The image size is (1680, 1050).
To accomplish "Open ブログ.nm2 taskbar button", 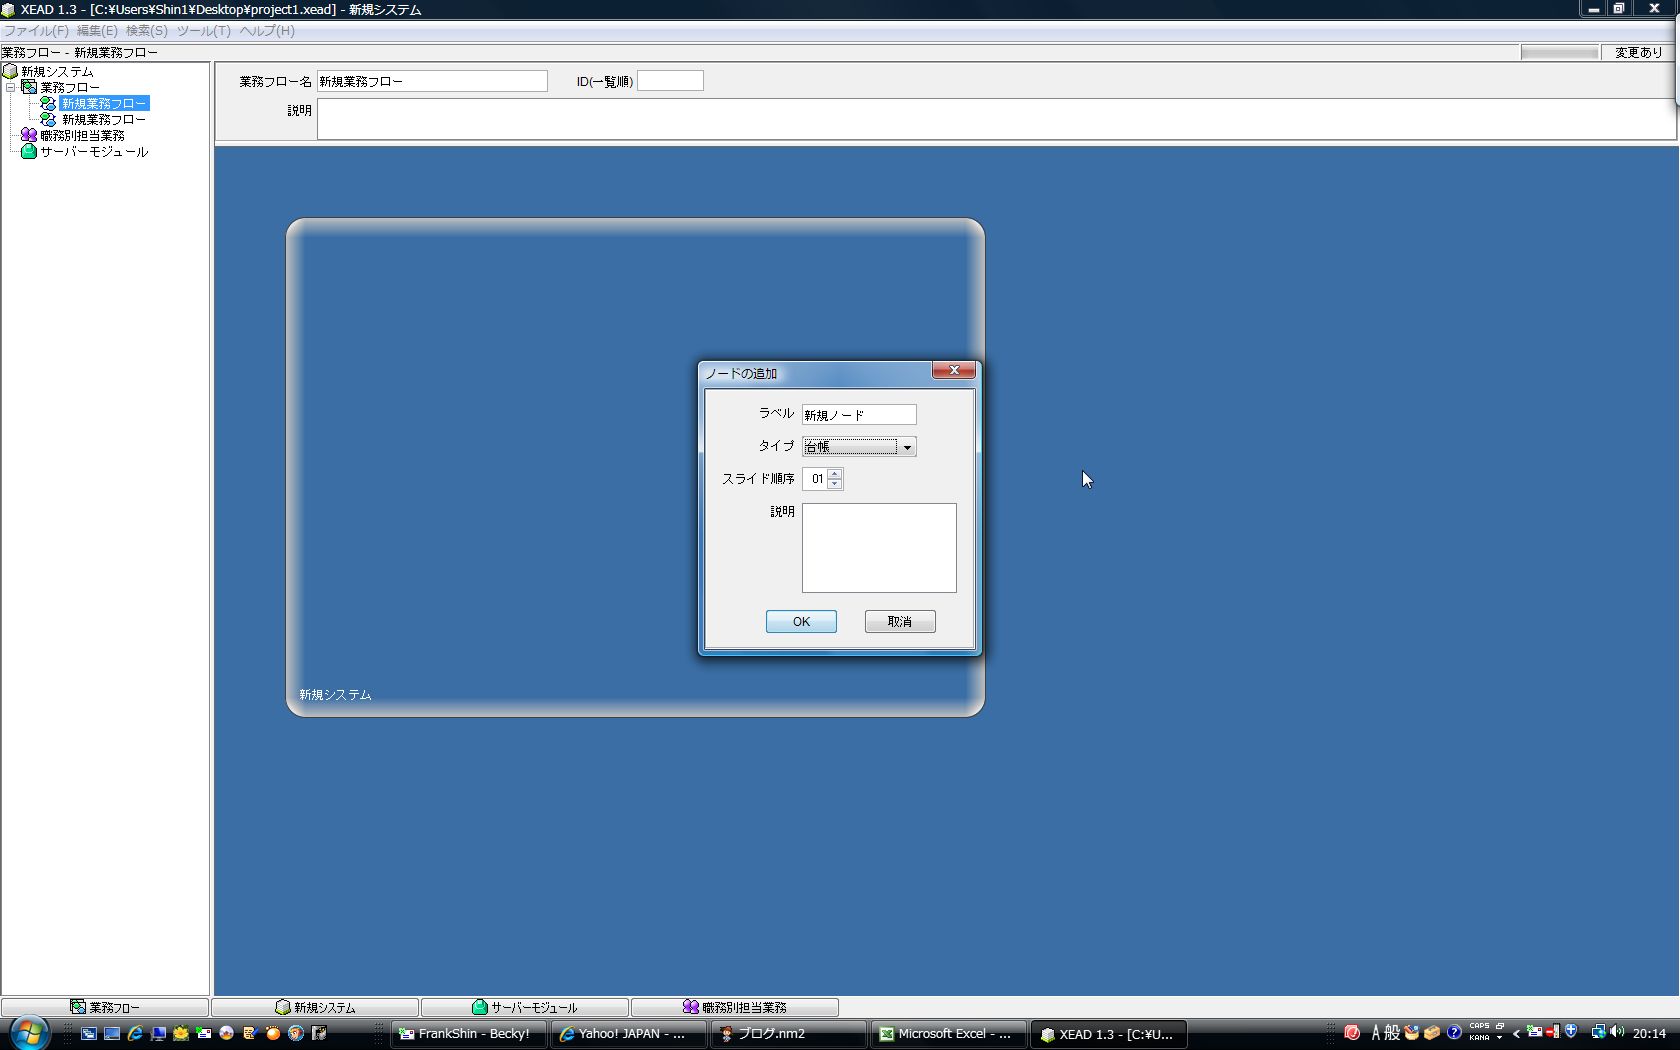I will [x=789, y=1034].
